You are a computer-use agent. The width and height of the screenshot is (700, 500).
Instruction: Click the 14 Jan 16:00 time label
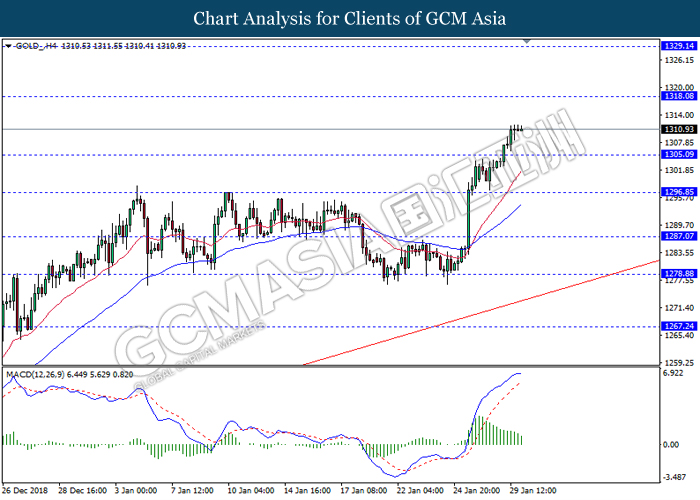tap(307, 491)
